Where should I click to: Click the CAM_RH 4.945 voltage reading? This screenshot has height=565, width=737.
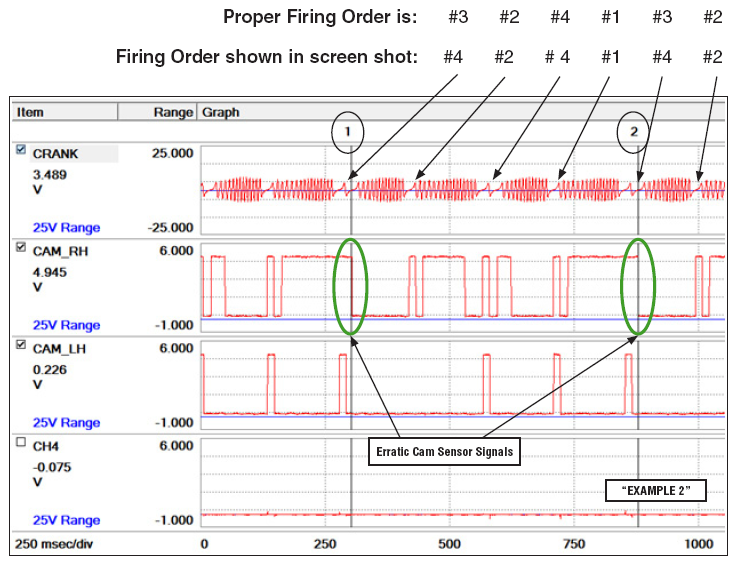[50, 271]
